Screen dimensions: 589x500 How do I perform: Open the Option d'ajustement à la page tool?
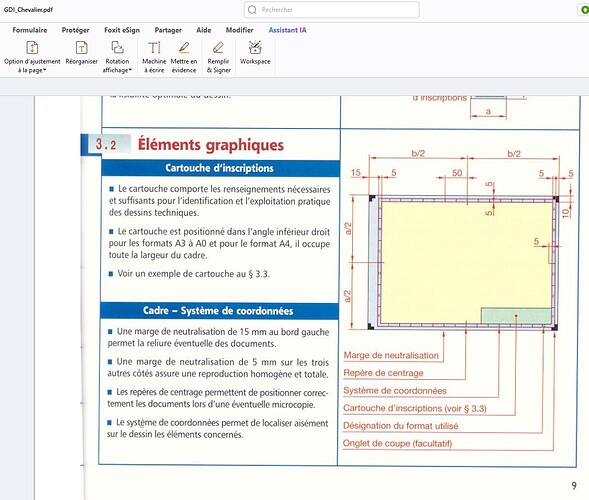tap(32, 56)
